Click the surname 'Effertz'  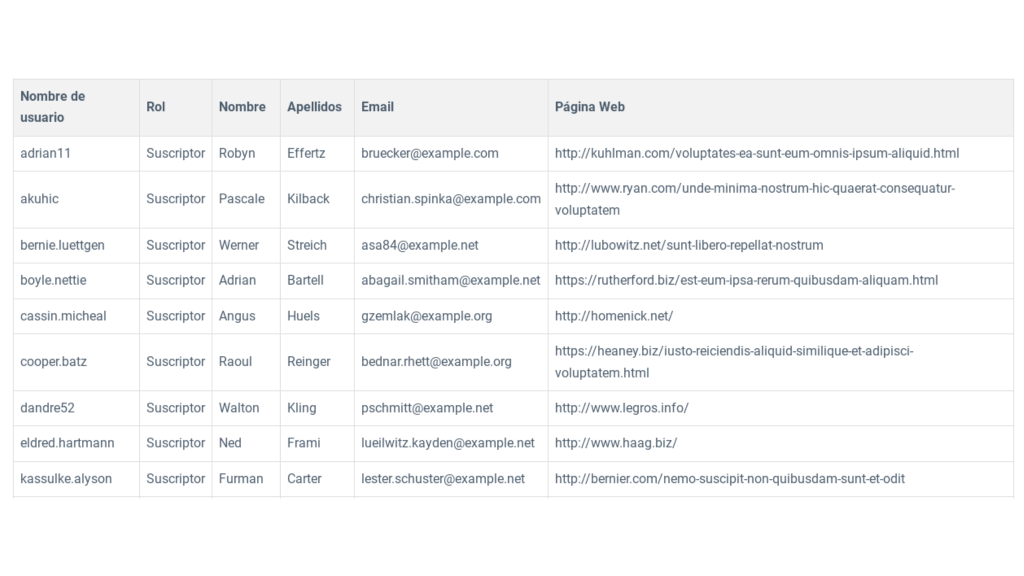[x=306, y=153]
